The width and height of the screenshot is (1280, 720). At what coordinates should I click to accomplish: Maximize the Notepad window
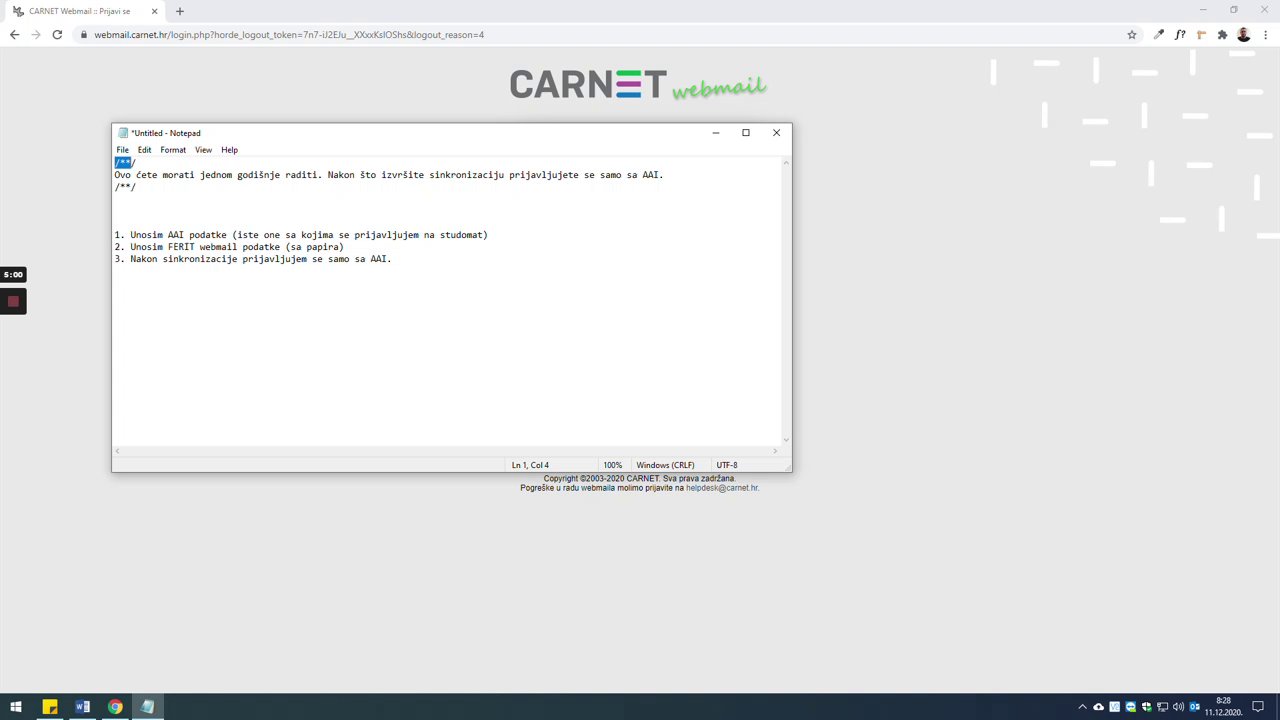746,133
